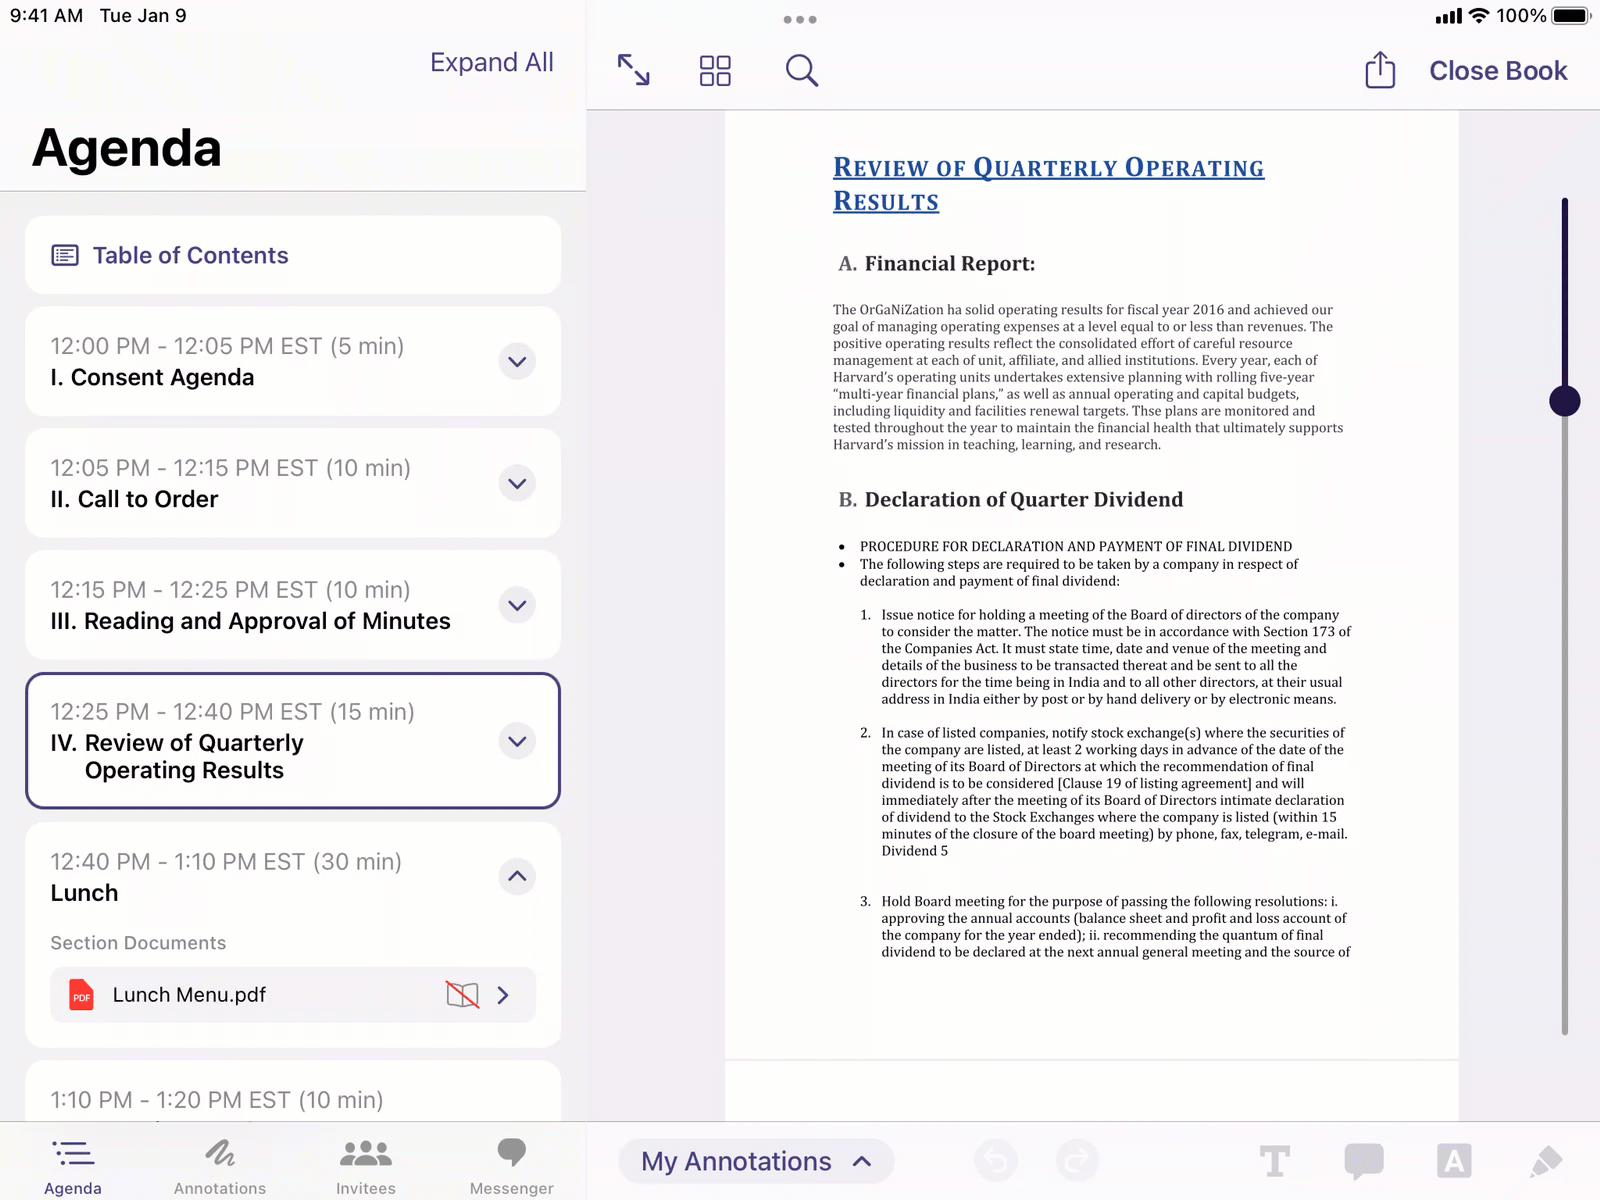The height and width of the screenshot is (1200, 1600).
Task: Open the Table of Contents
Action: coord(189,255)
